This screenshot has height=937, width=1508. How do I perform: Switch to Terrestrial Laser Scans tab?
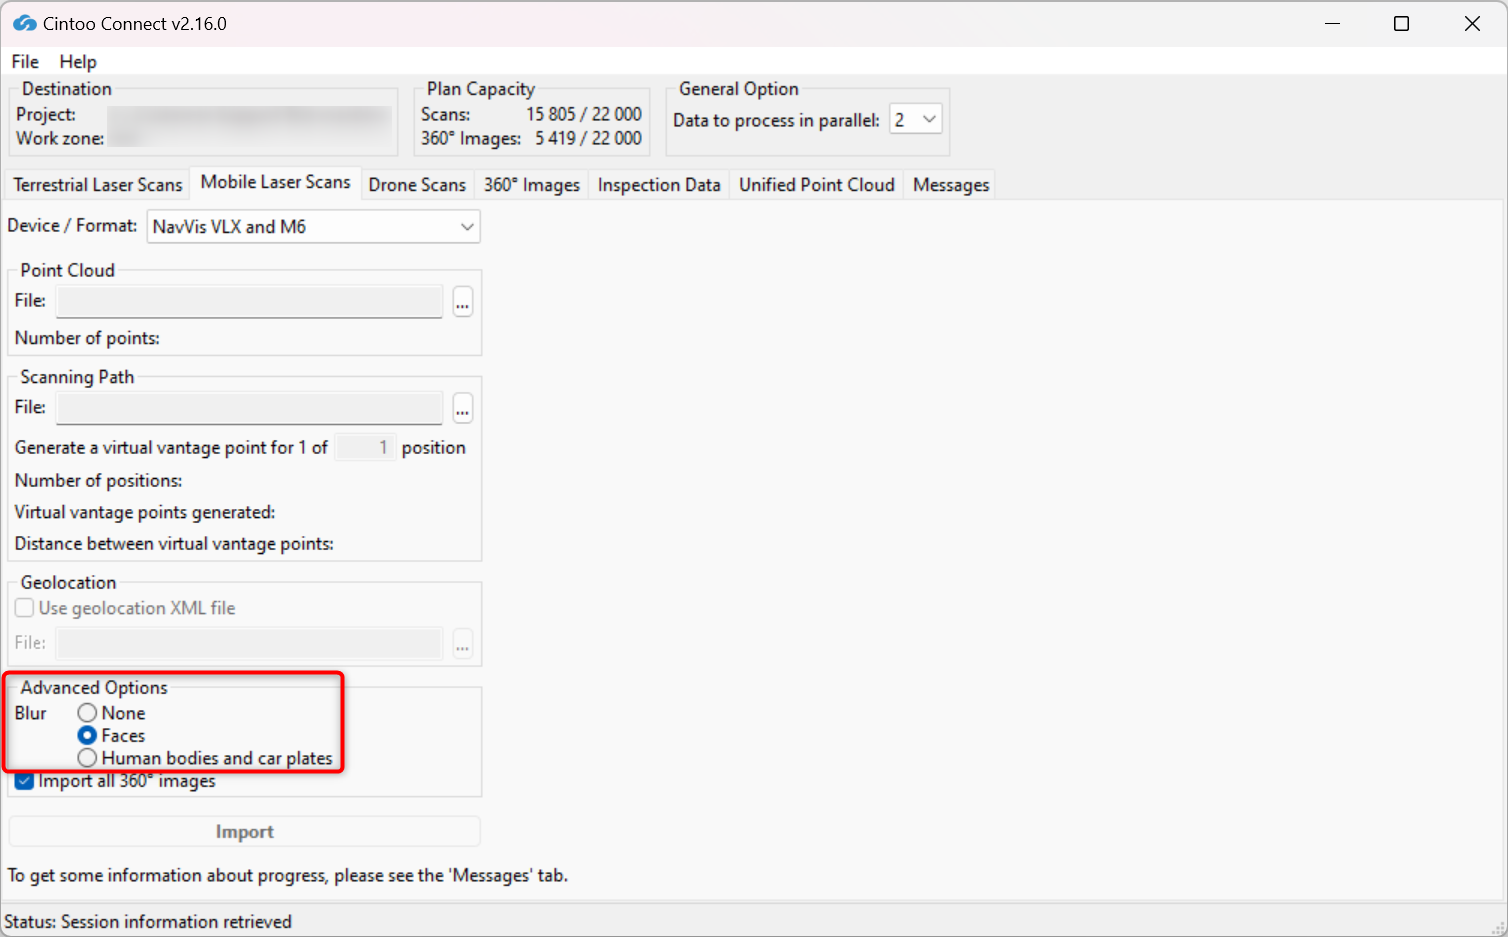[x=98, y=185]
